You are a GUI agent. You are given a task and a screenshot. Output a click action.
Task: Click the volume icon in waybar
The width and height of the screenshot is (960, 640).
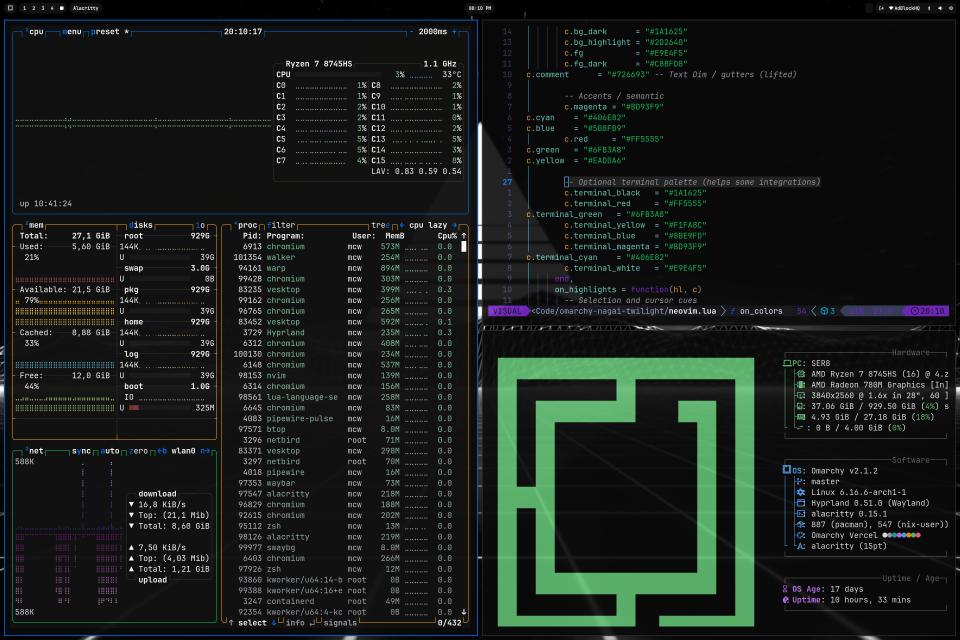coord(940,8)
